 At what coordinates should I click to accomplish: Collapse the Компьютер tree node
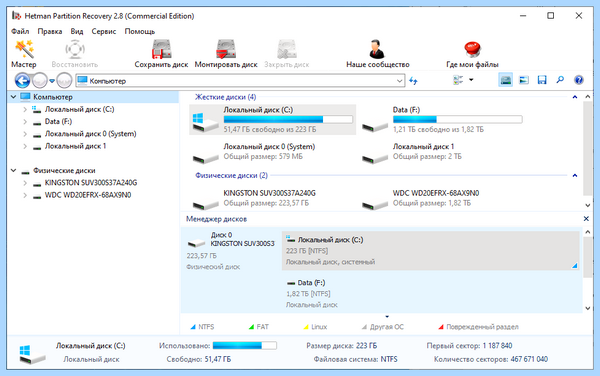tap(13, 97)
